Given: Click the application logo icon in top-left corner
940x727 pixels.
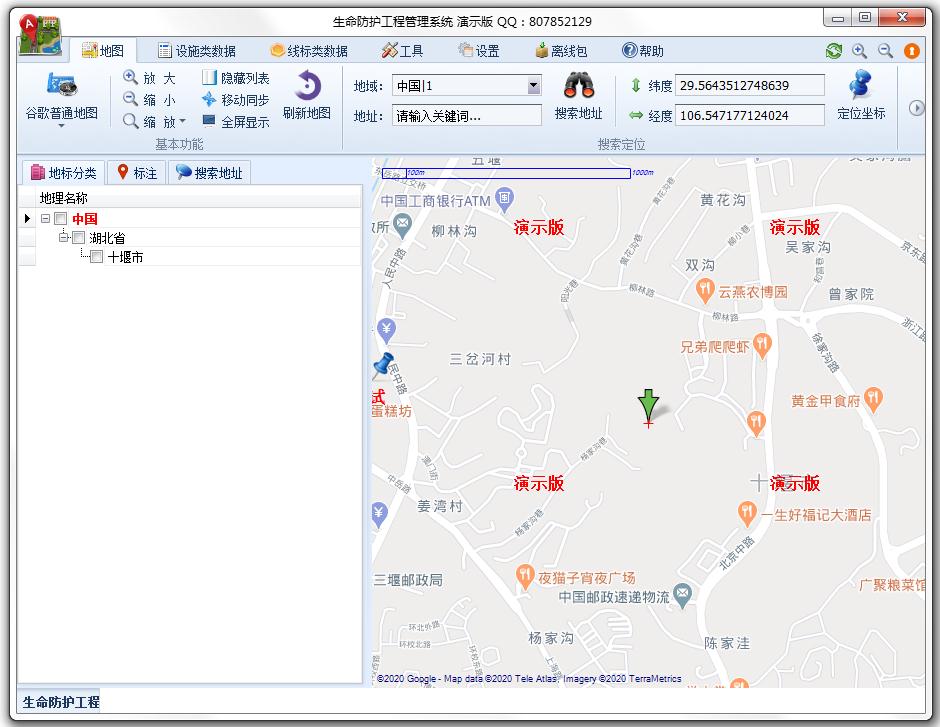Looking at the screenshot, I should click(40, 35).
